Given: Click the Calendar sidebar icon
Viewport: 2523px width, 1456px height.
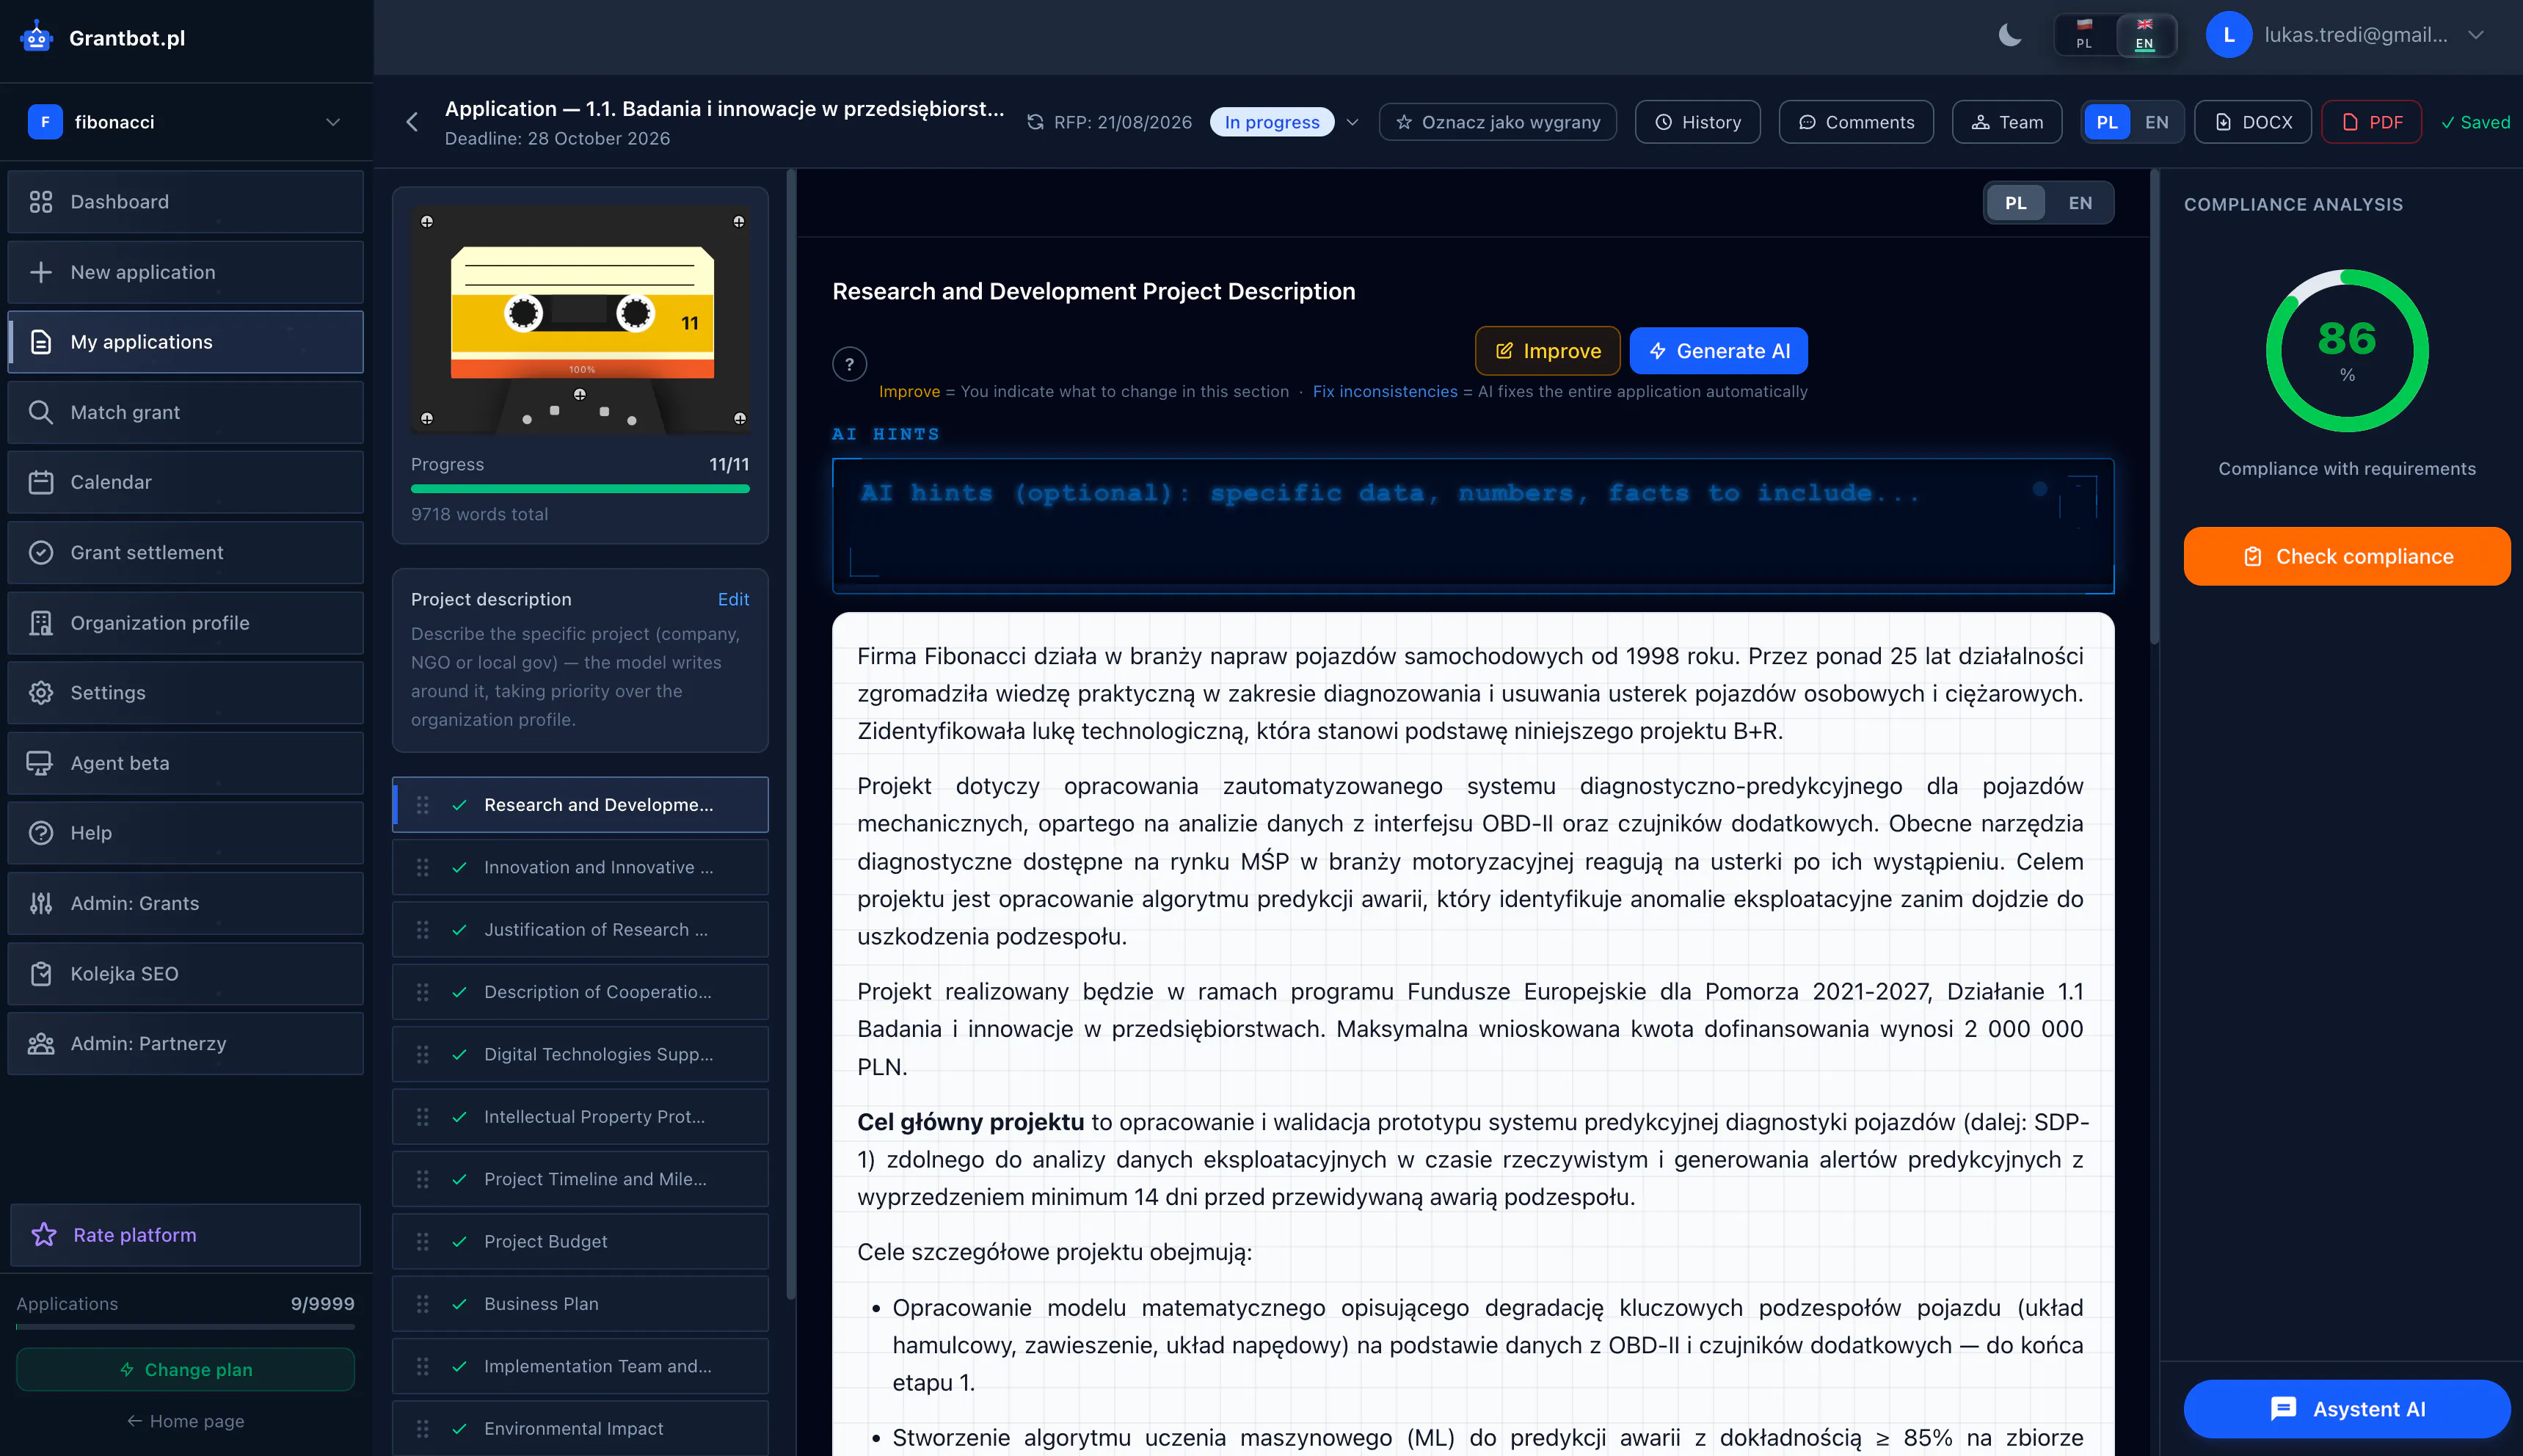Looking at the screenshot, I should pos(41,482).
